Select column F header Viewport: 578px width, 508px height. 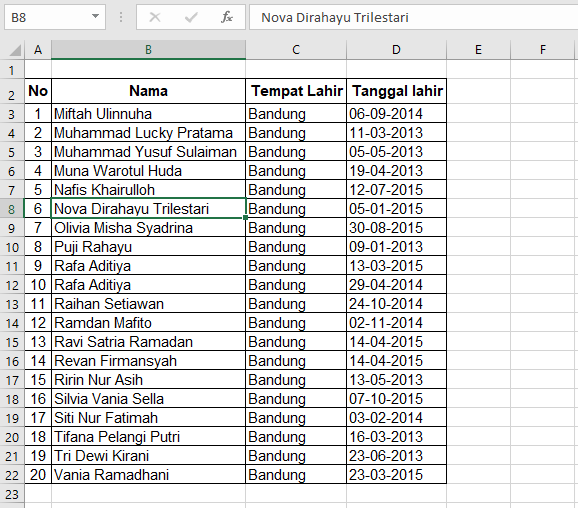tap(543, 49)
